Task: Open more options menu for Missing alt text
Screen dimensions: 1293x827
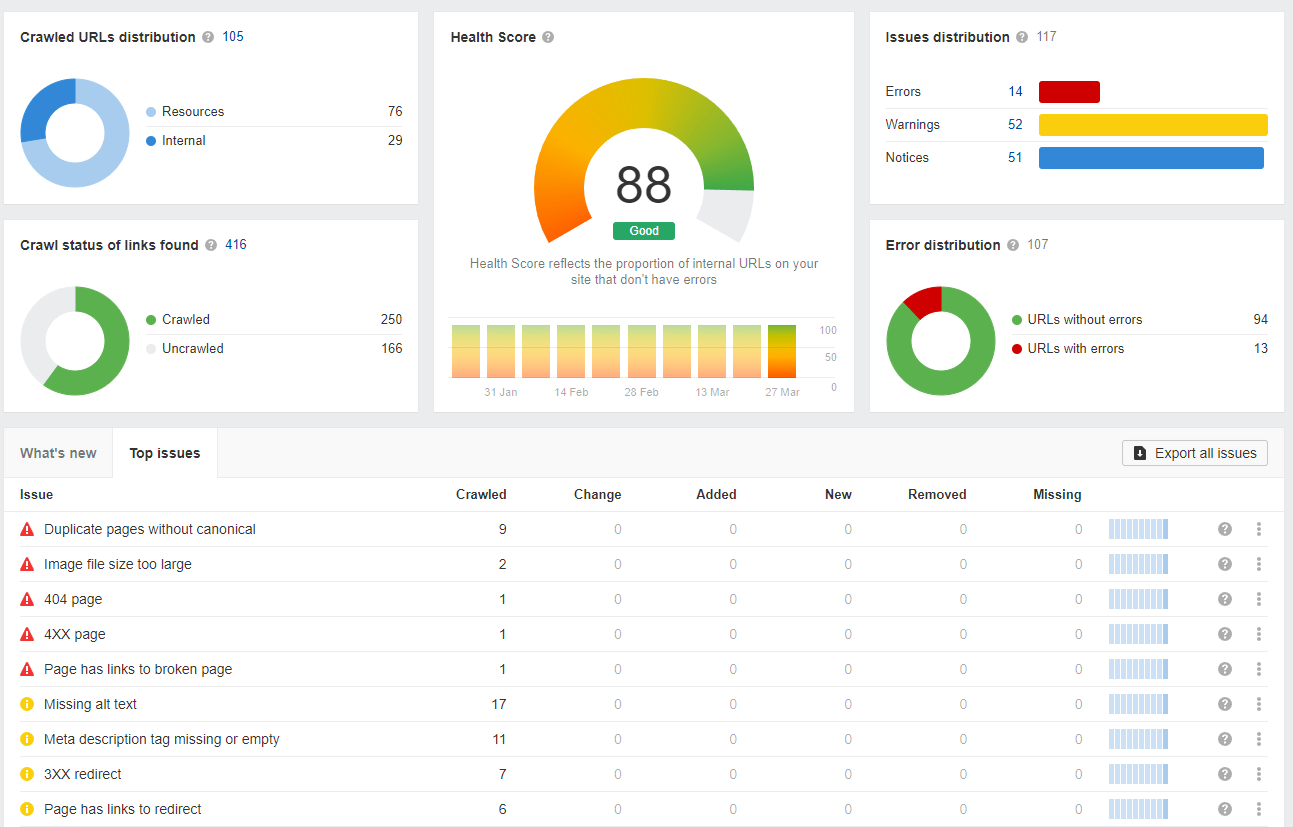Action: [x=1259, y=704]
